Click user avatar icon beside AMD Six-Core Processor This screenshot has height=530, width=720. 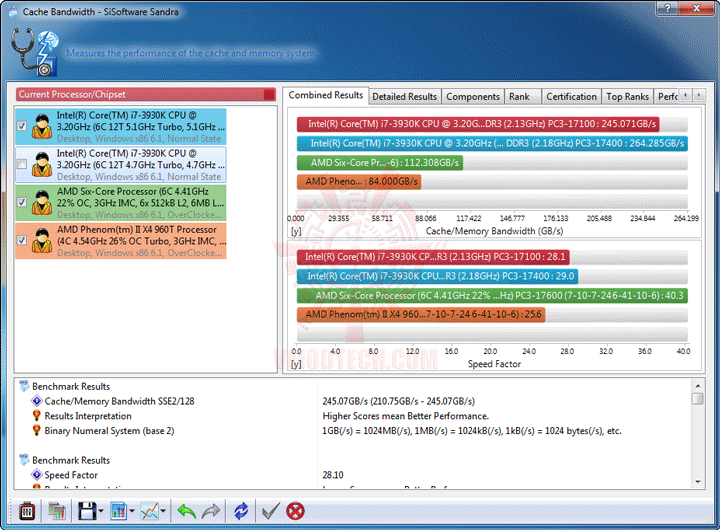(x=42, y=203)
